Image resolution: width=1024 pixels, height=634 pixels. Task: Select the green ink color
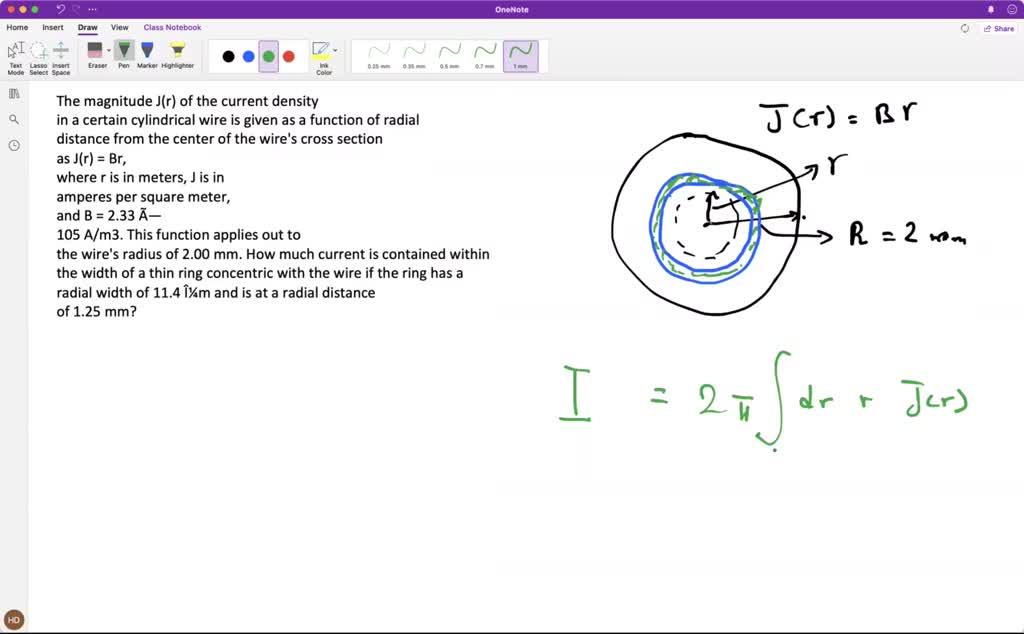point(268,57)
